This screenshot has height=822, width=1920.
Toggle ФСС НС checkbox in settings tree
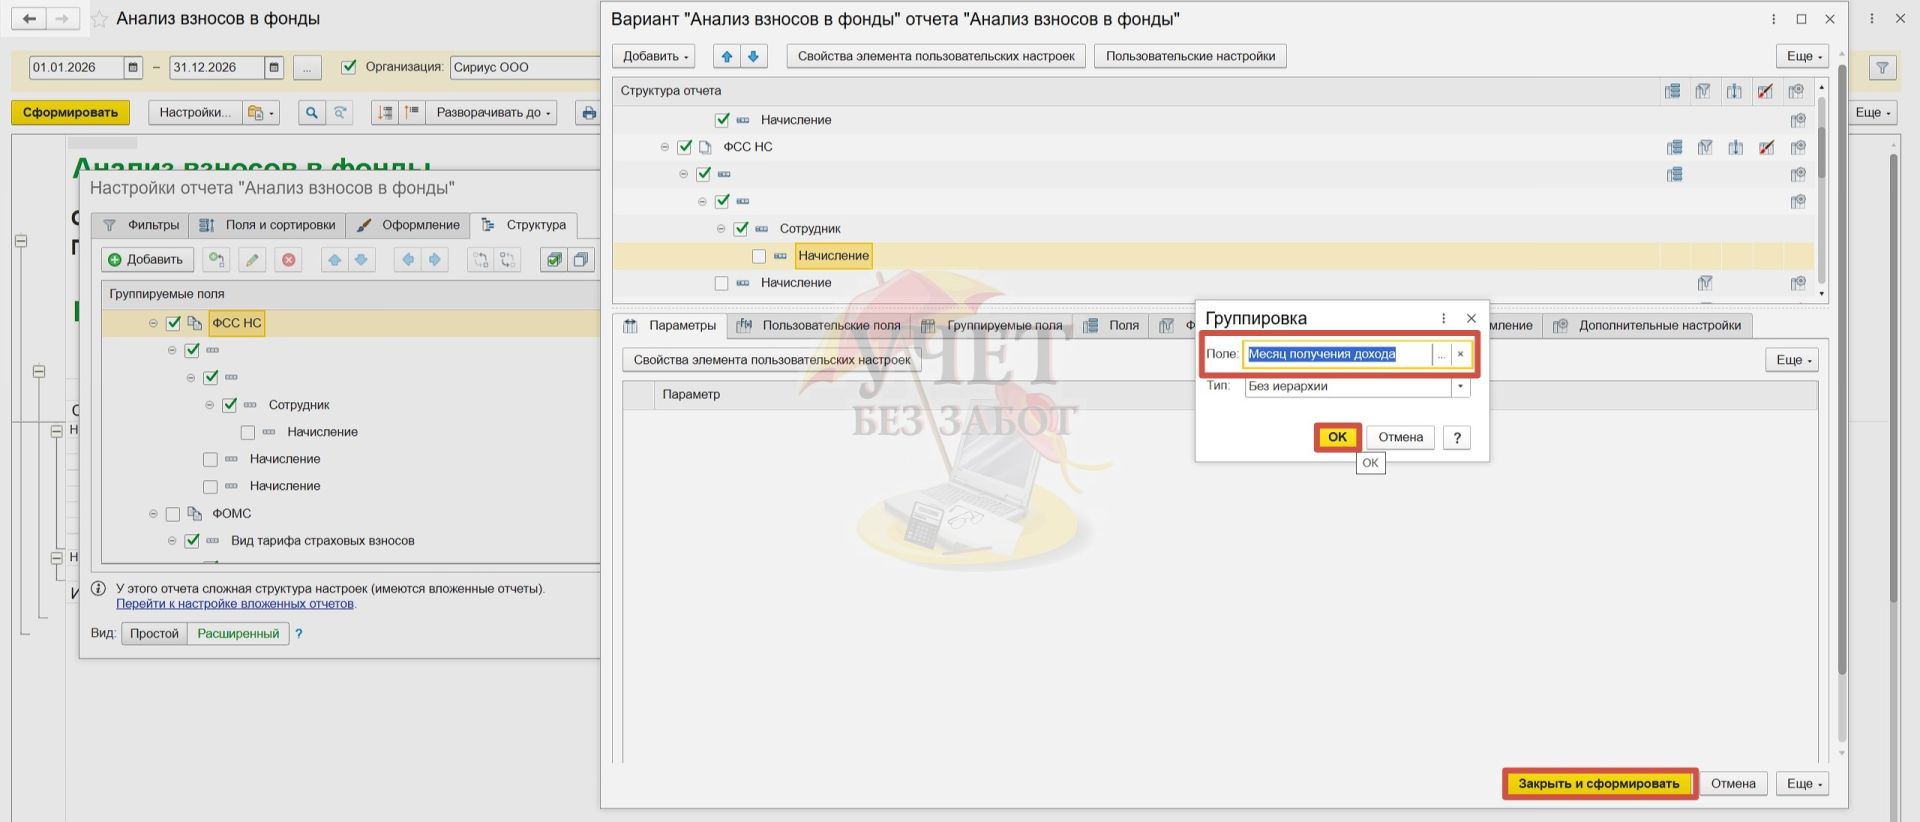173,323
